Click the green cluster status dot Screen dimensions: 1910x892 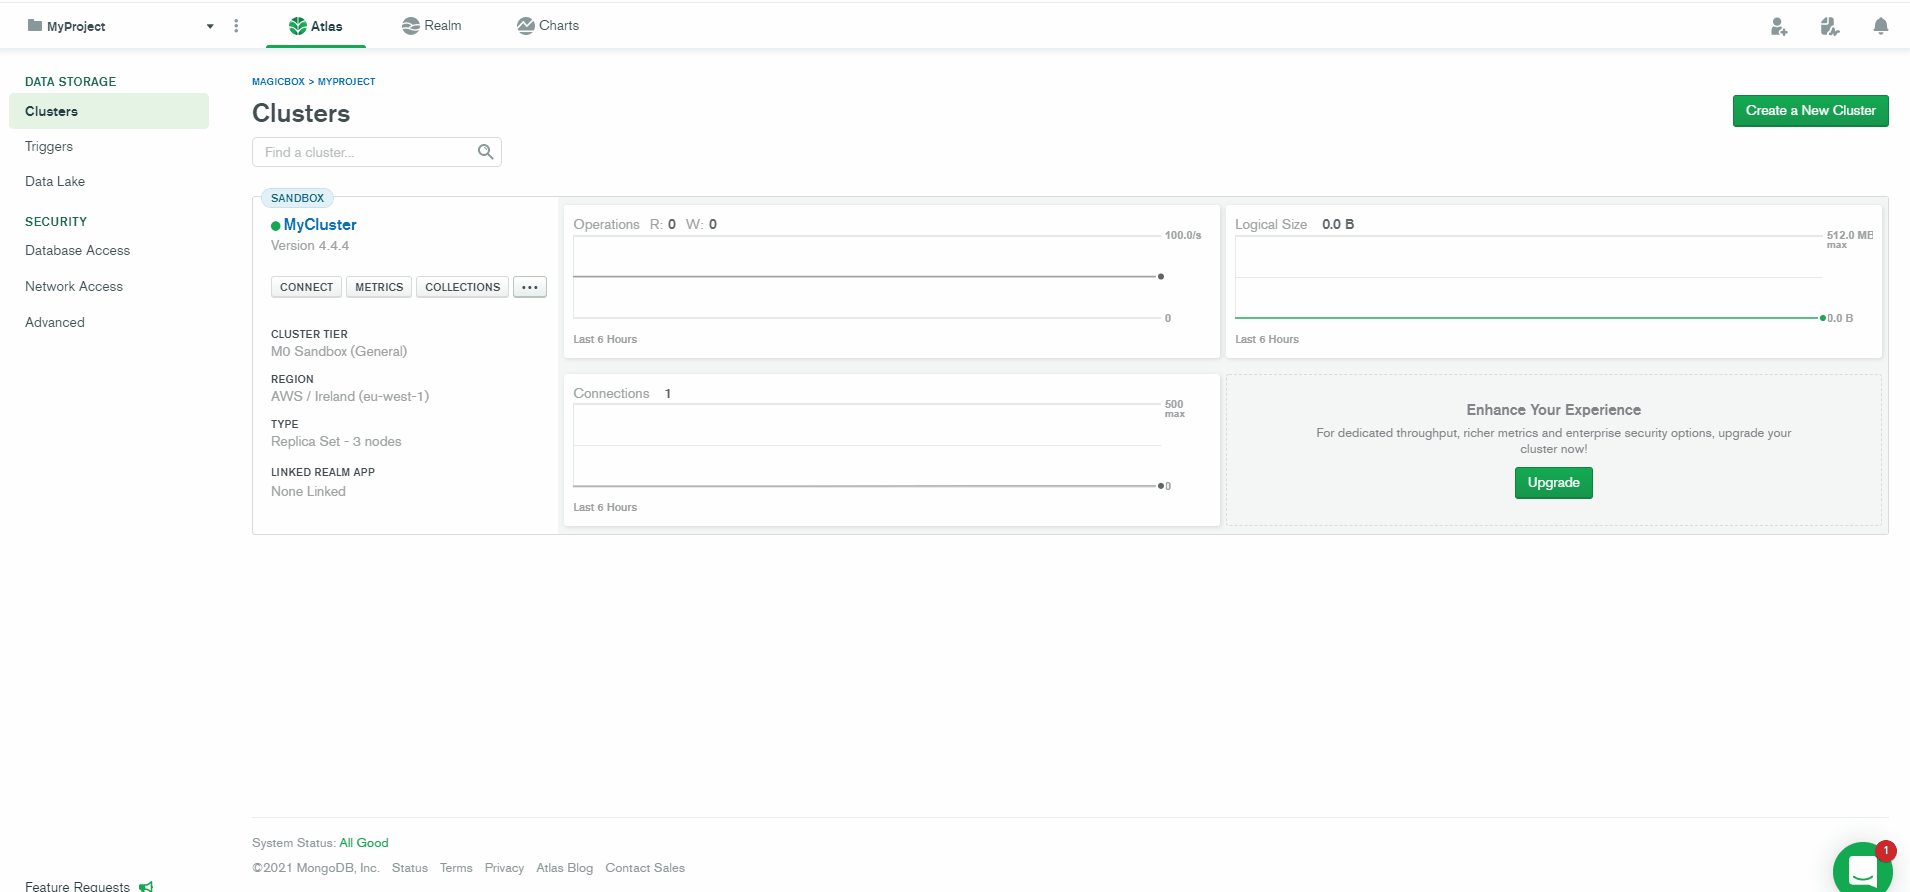275,226
